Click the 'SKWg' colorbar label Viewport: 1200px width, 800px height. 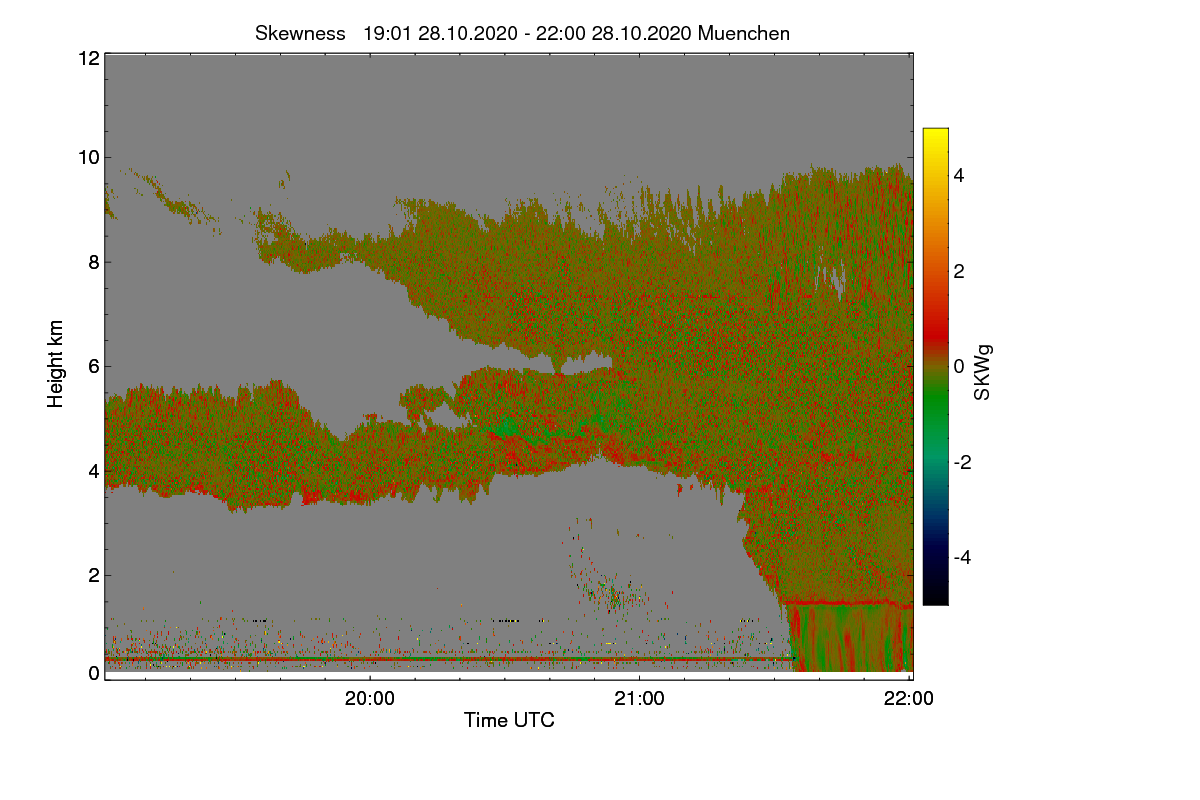[x=983, y=373]
